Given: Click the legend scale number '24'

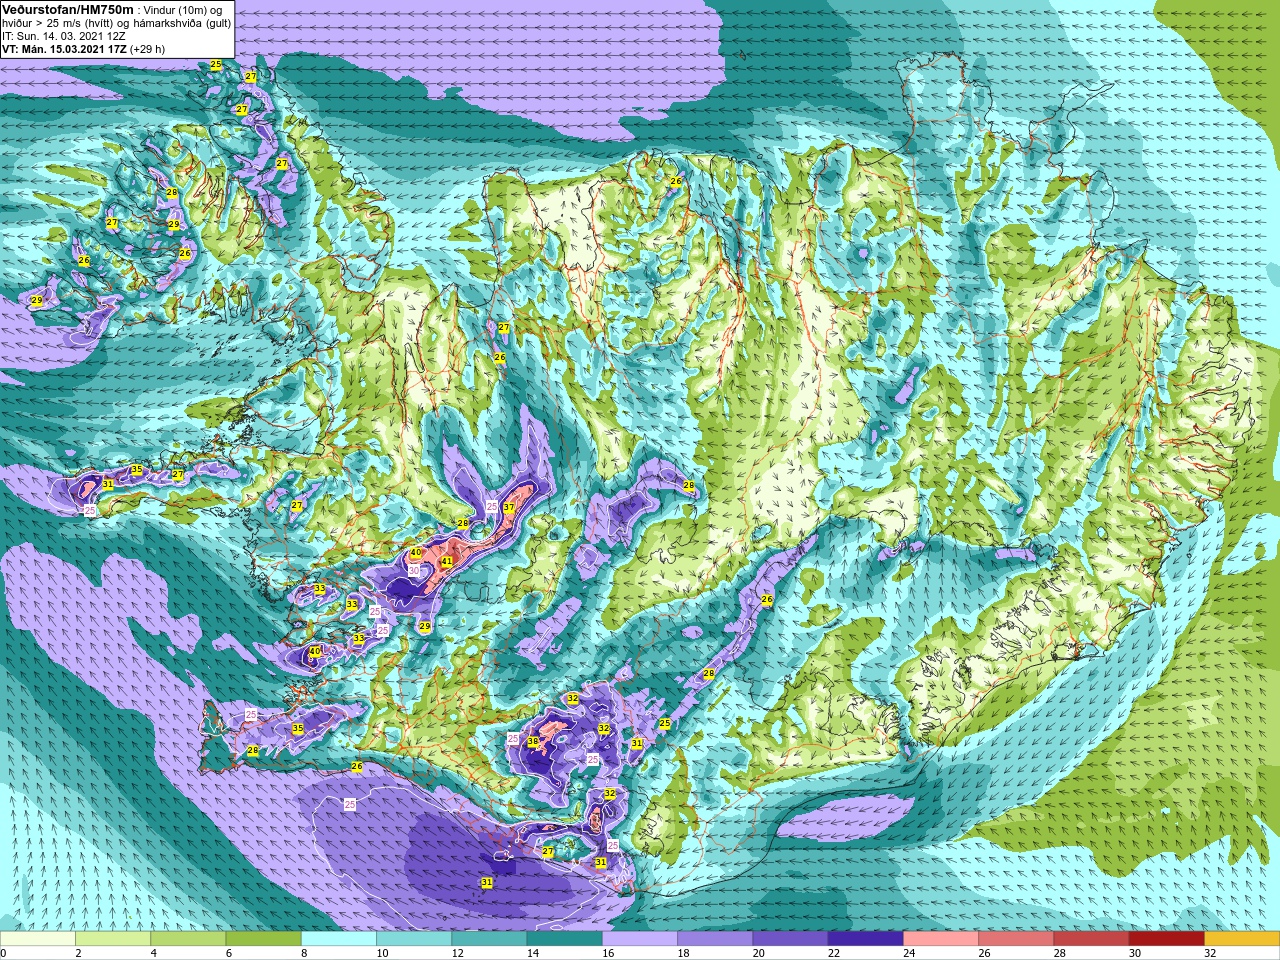Looking at the screenshot, I should 910,953.
